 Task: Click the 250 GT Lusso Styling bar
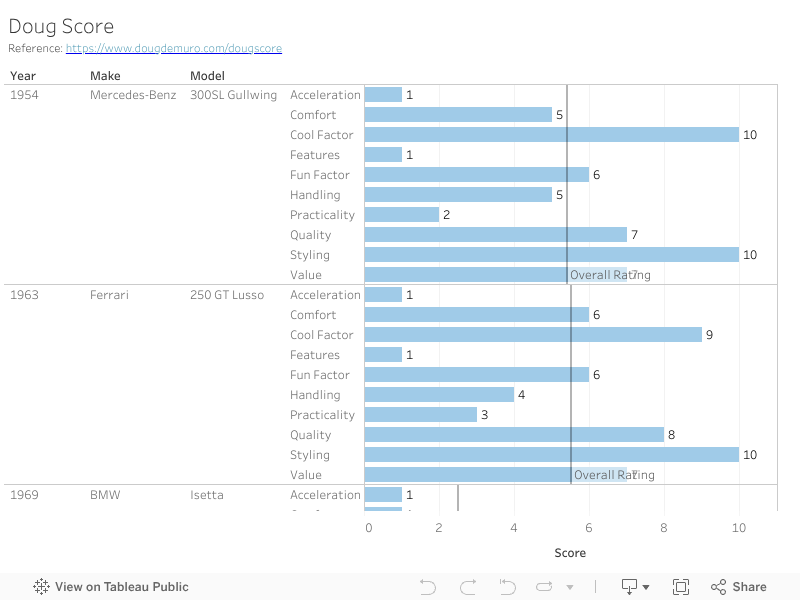pyautogui.click(x=552, y=455)
